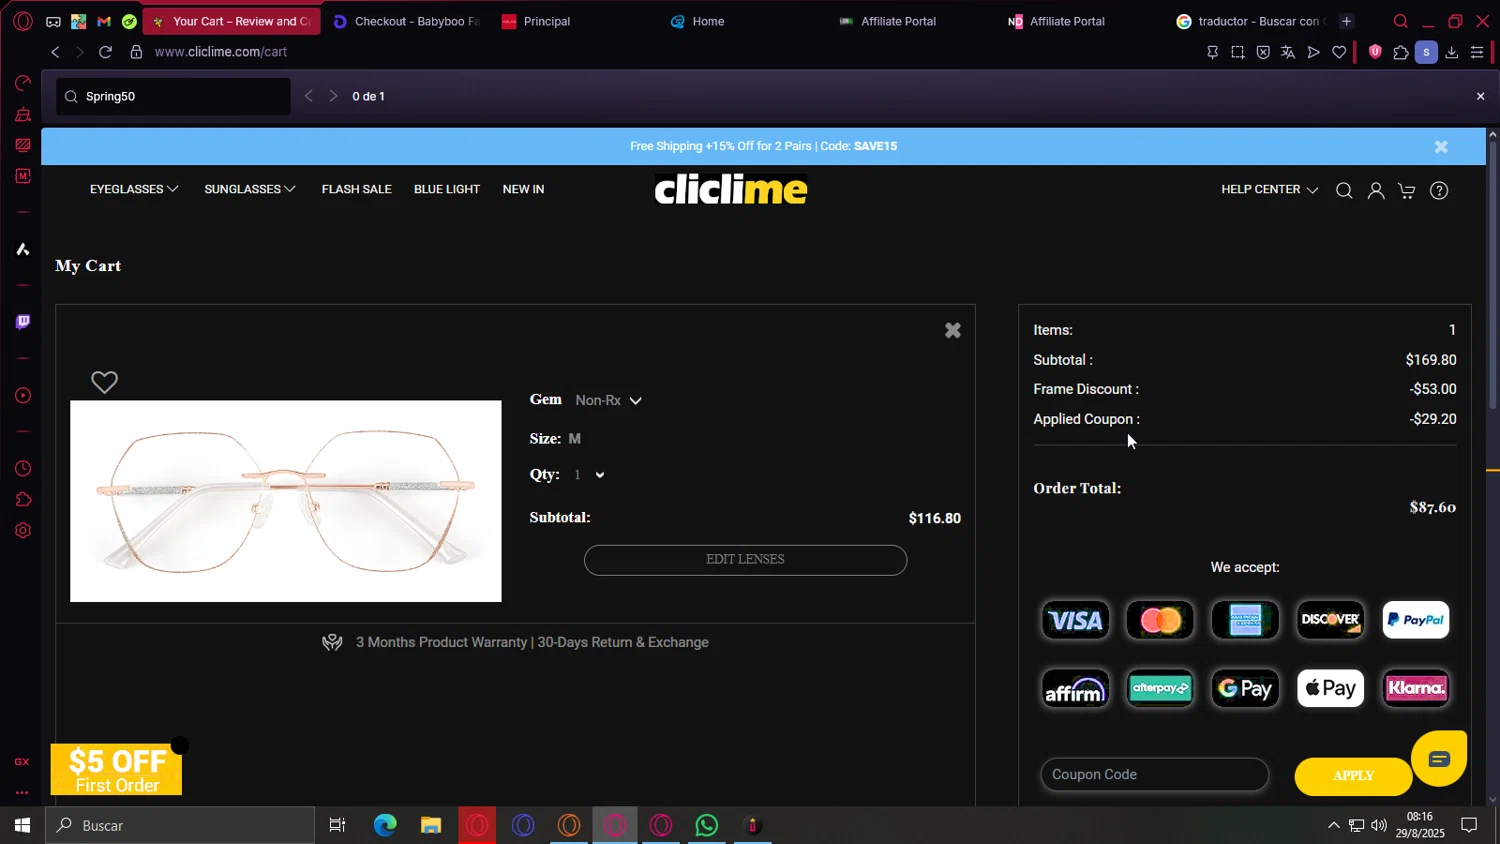Click the taskbar Buscar search box
This screenshot has width=1500, height=844.
pyautogui.click(x=181, y=825)
